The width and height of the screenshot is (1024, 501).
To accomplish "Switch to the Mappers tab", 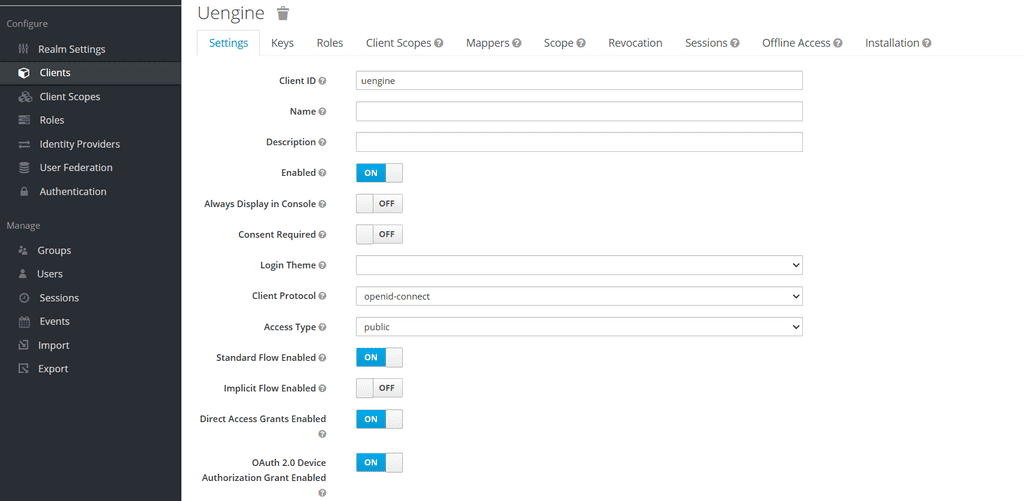I will click(494, 43).
